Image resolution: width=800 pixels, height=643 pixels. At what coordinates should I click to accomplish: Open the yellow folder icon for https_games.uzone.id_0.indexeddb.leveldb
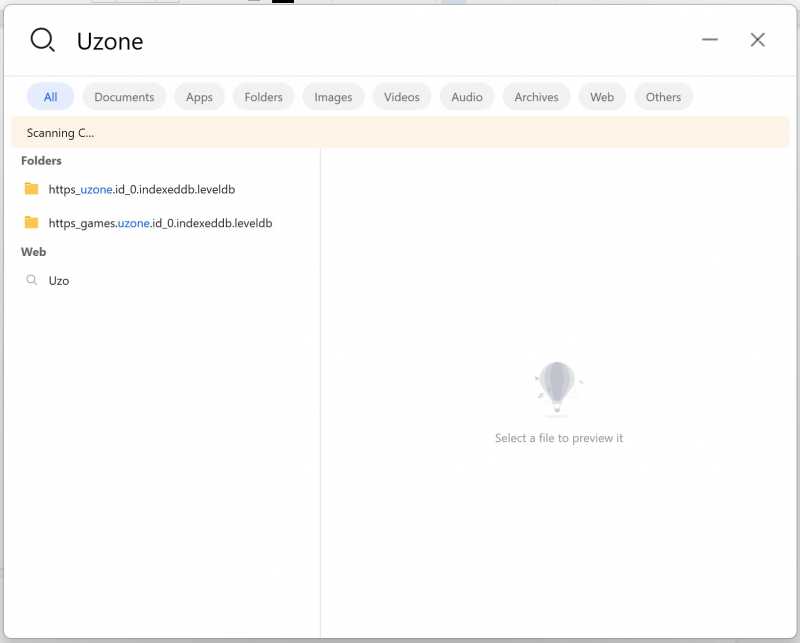(x=32, y=222)
